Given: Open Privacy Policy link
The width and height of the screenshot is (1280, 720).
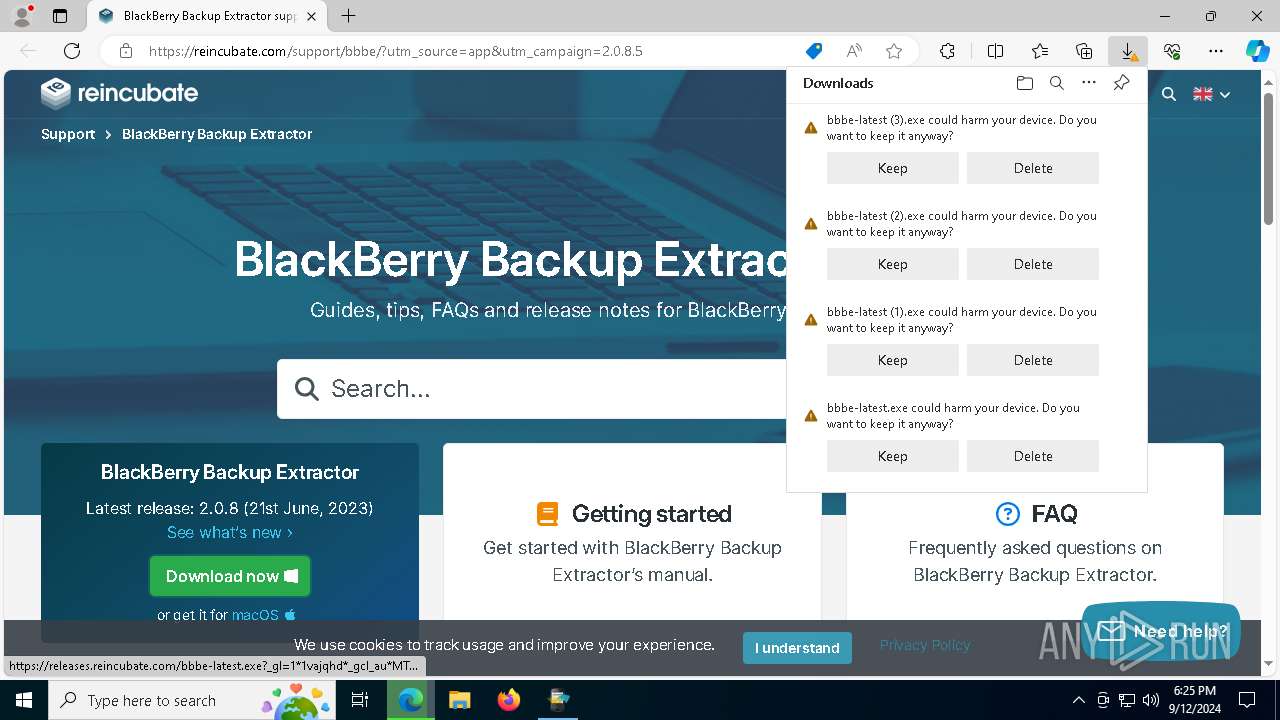Looking at the screenshot, I should tap(925, 645).
